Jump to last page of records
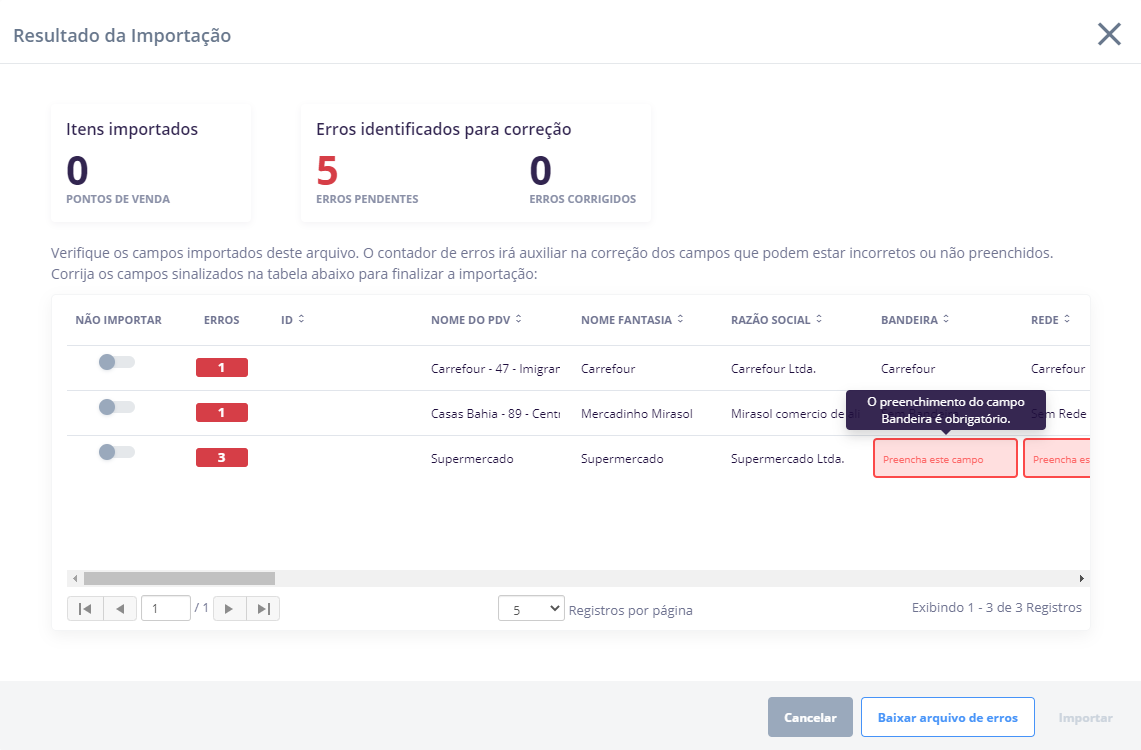 (x=263, y=608)
